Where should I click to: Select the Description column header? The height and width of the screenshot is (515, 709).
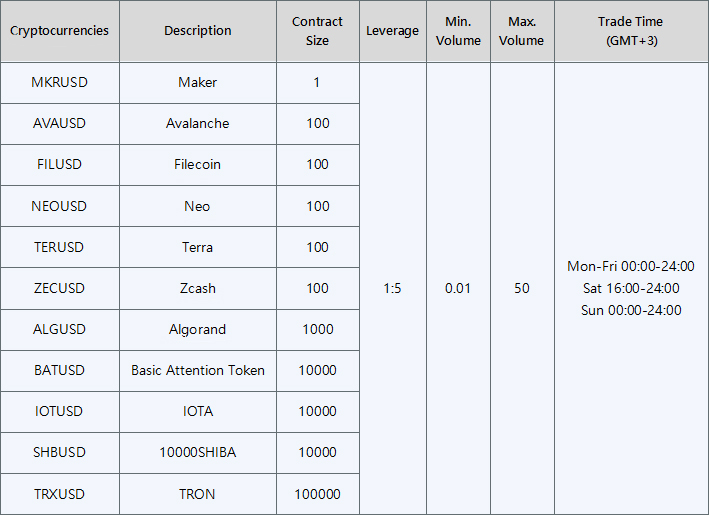click(x=198, y=31)
